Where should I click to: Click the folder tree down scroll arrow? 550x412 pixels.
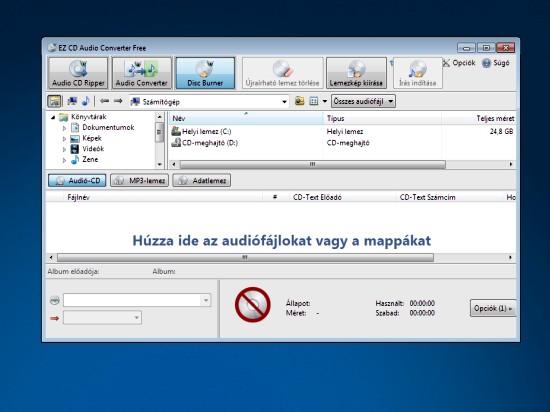click(160, 164)
